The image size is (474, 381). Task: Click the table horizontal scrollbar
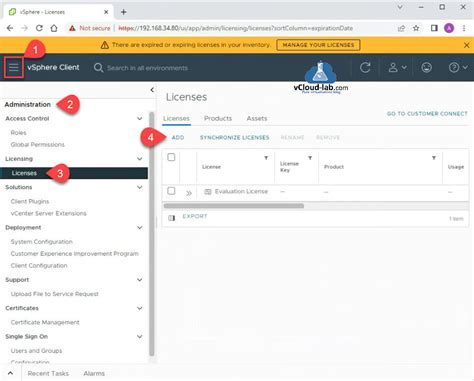(x=234, y=206)
